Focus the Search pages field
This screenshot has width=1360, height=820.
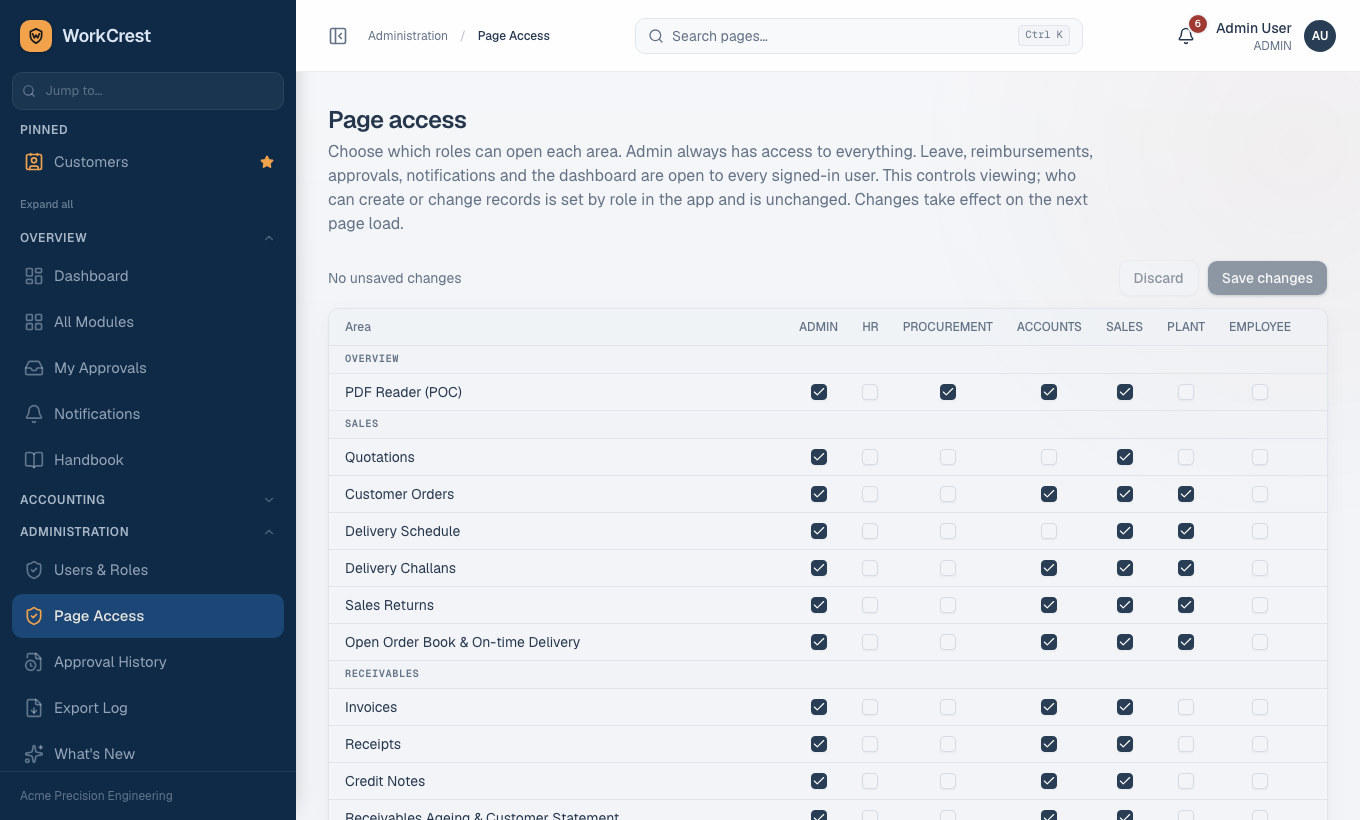click(859, 36)
